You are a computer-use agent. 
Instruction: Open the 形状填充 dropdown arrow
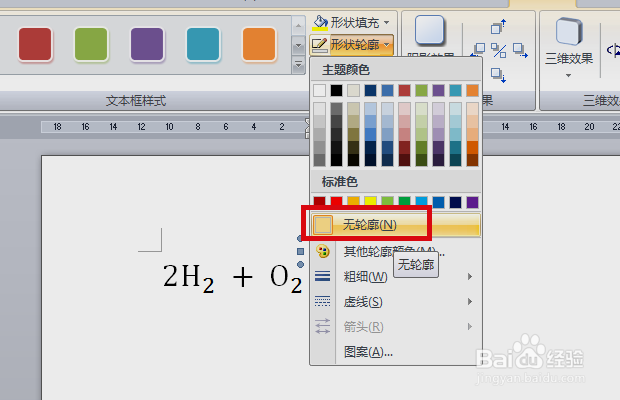387,23
